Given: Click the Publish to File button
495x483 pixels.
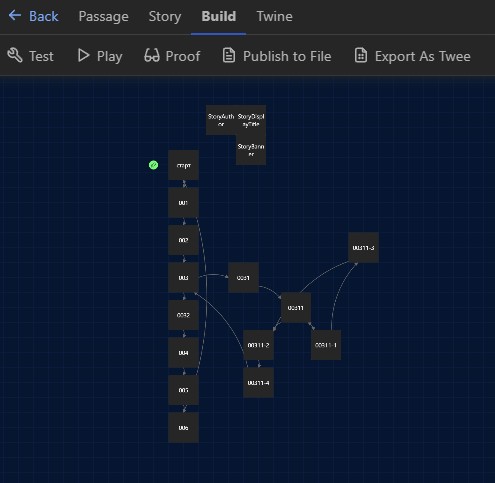Looking at the screenshot, I should (x=277, y=56).
